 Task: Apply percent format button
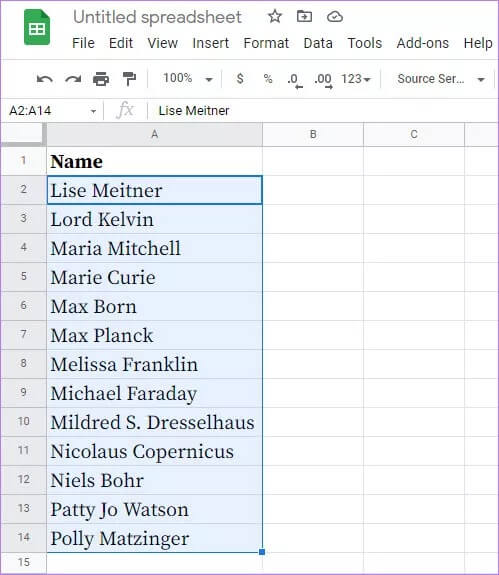click(x=268, y=78)
